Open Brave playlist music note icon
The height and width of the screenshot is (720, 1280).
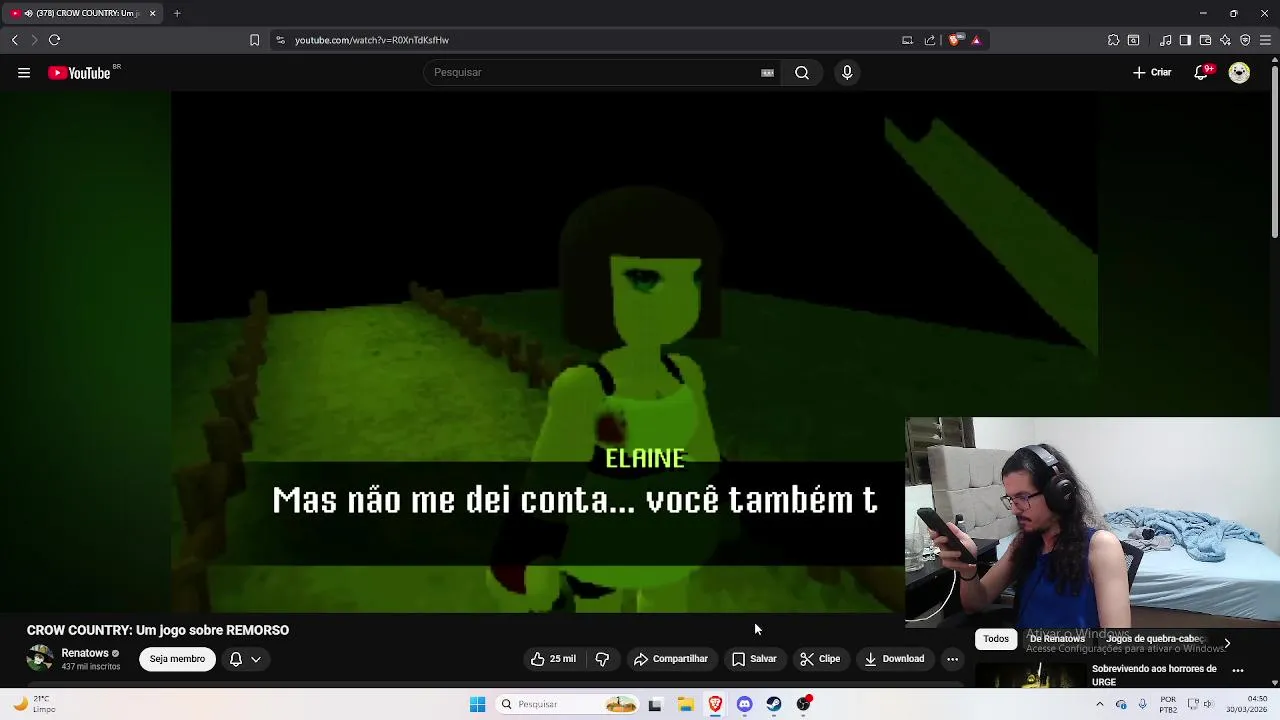pyautogui.click(x=1165, y=40)
